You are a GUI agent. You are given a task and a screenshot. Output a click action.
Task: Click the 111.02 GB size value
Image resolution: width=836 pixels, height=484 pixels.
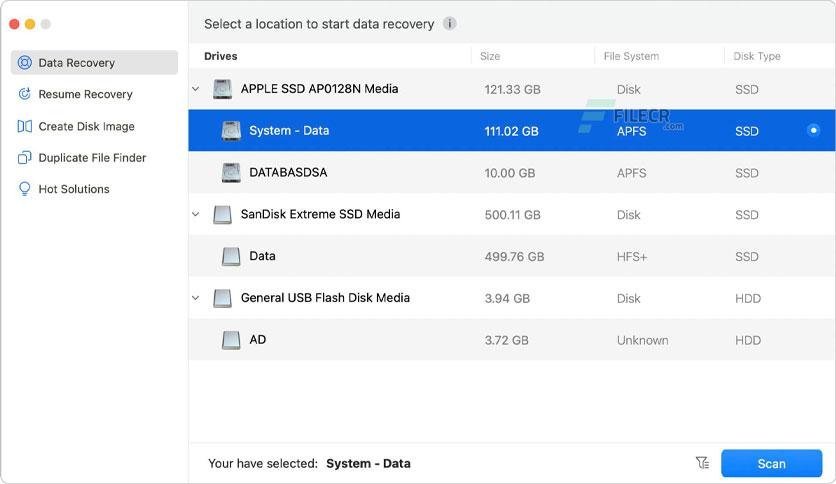(x=511, y=131)
